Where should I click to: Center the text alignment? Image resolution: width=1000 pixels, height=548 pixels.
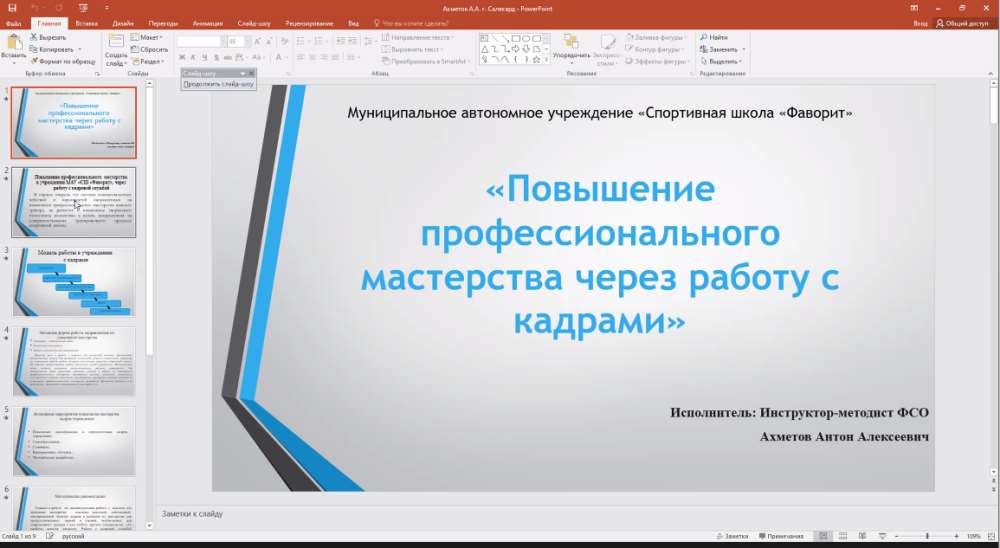312,57
